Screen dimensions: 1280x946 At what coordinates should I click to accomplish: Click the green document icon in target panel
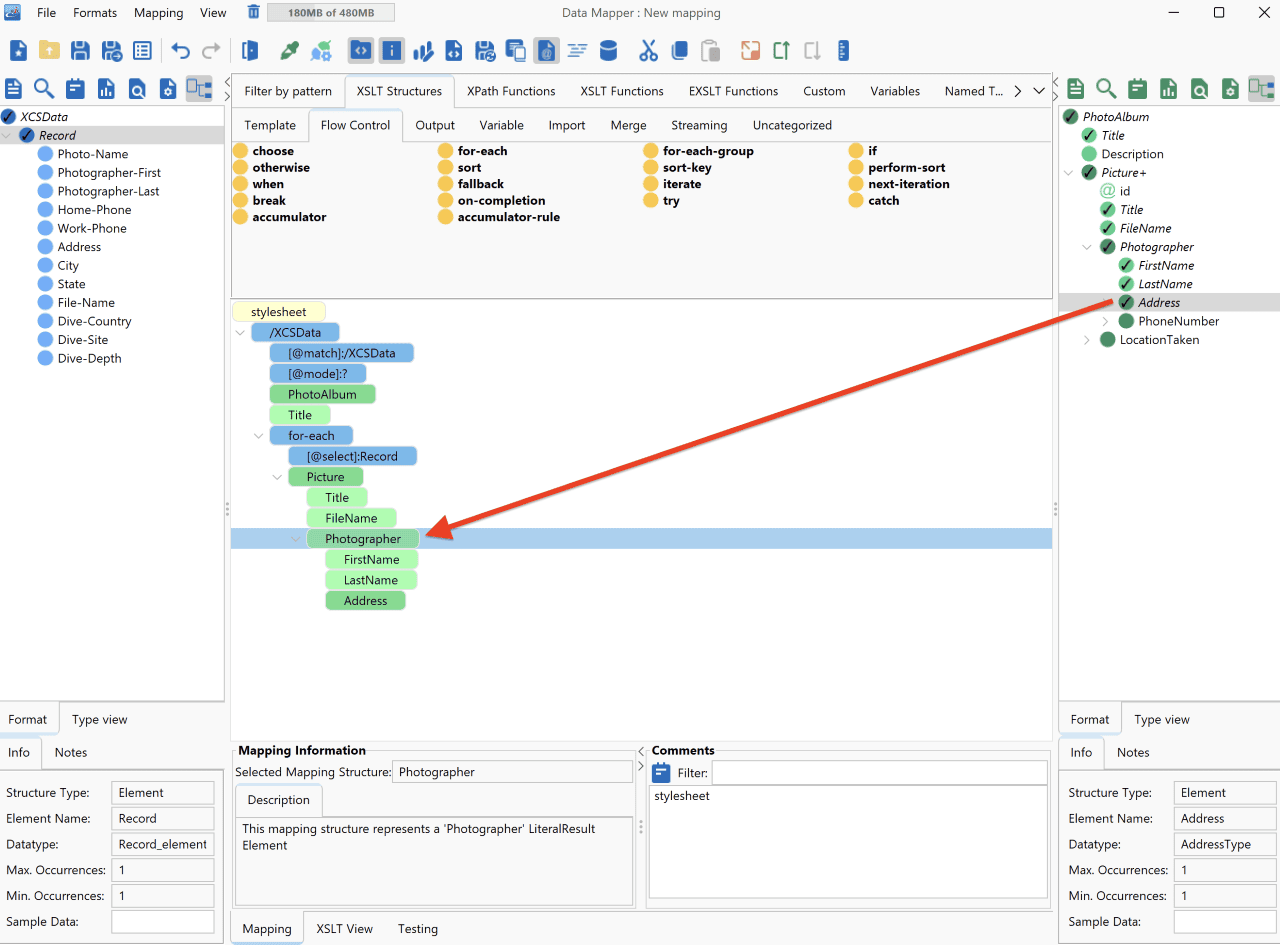[1075, 88]
